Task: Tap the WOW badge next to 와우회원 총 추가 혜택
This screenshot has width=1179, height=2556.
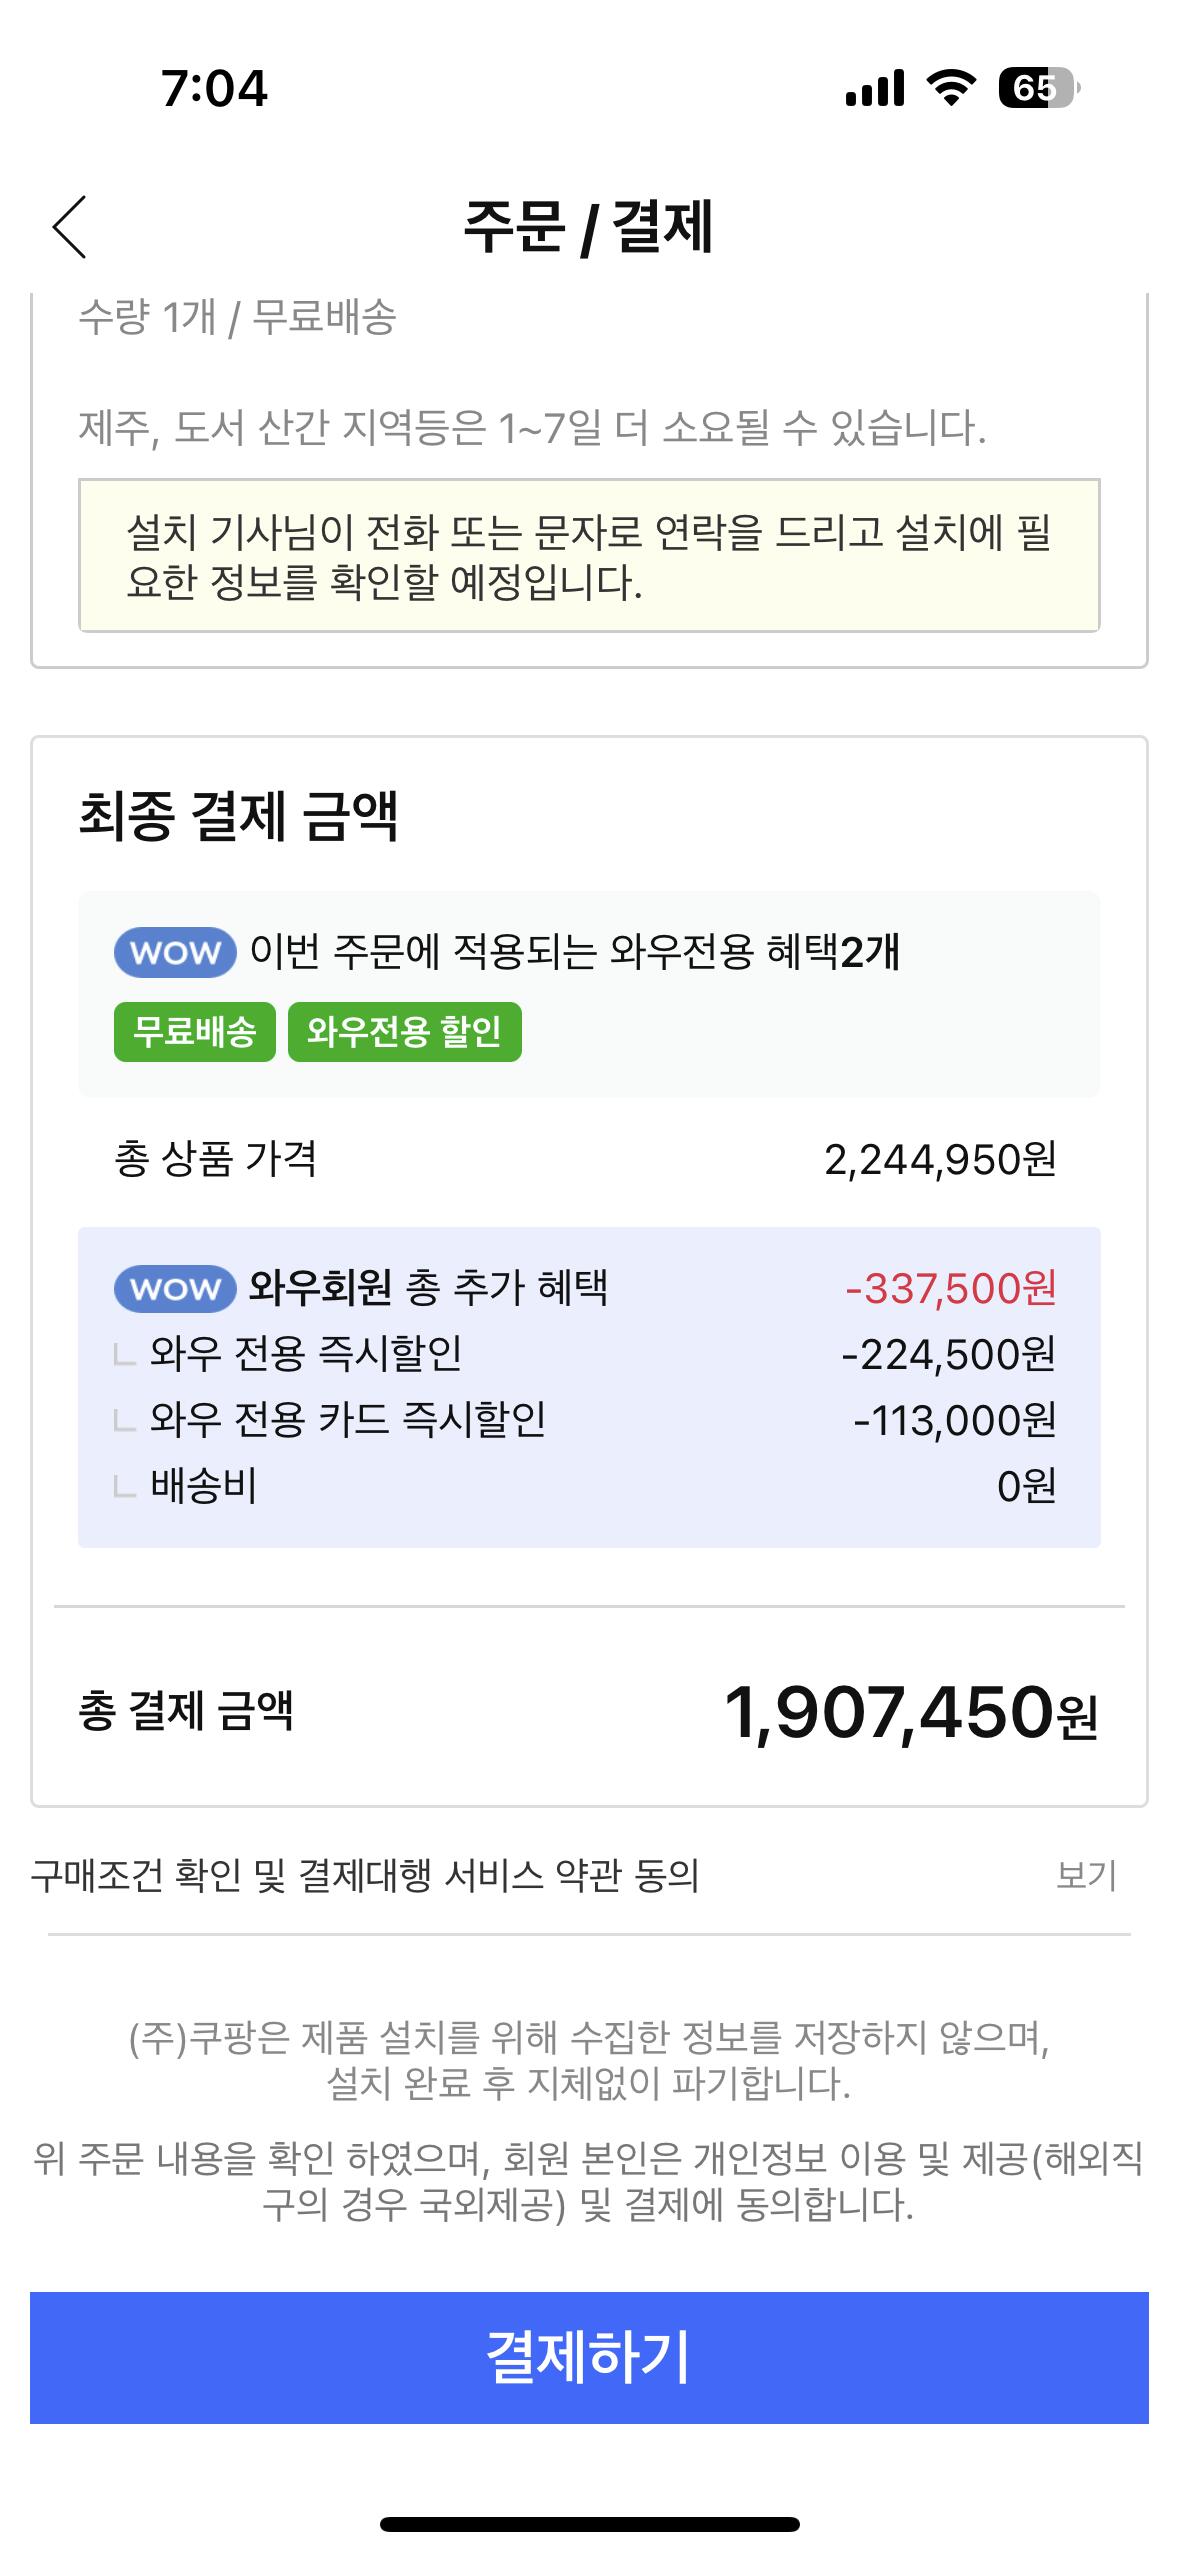Action: pos(175,1288)
